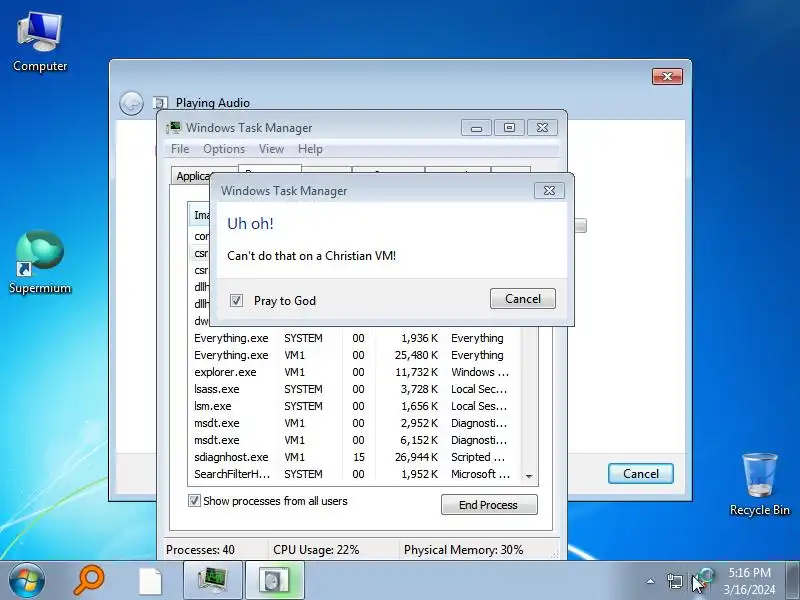Cancel the Uh oh! dialog
Image resolution: width=800 pixels, height=600 pixels.
coord(522,298)
